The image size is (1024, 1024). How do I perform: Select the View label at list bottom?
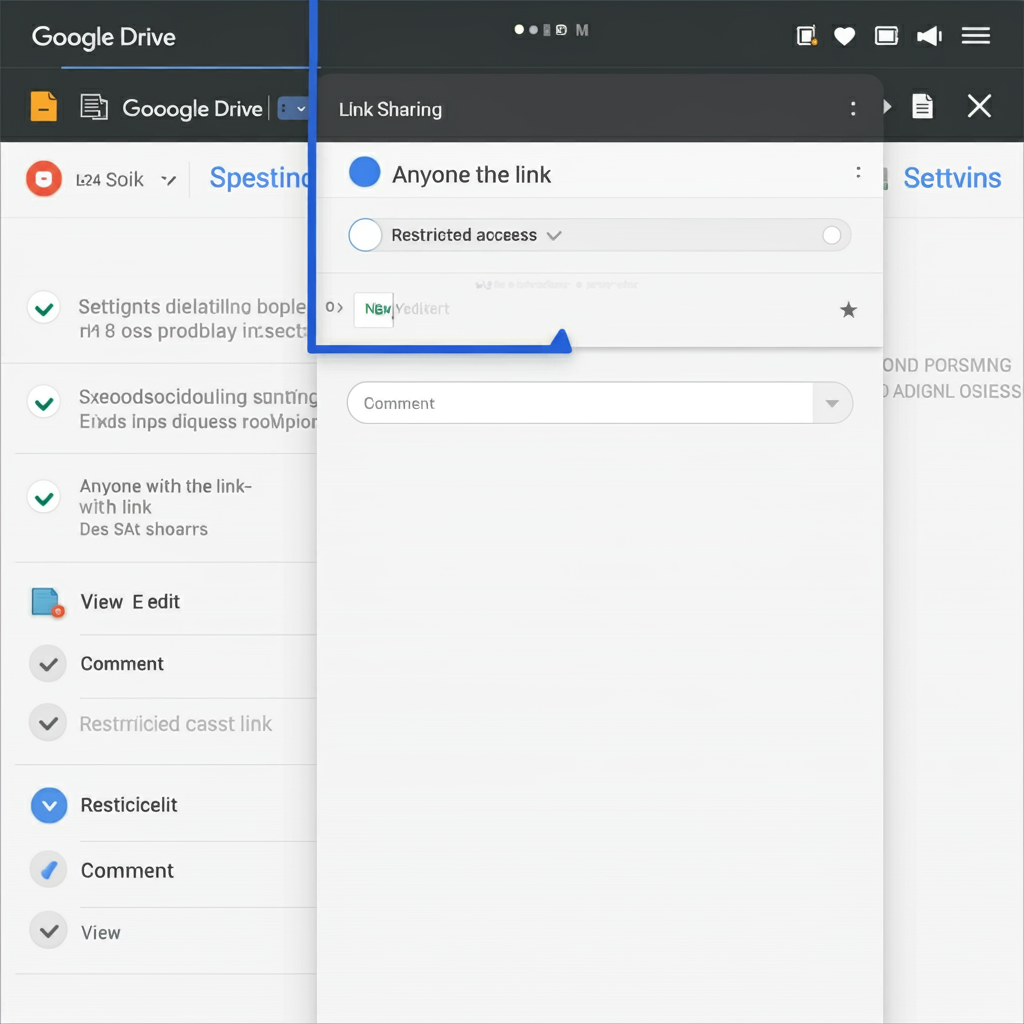click(x=101, y=933)
